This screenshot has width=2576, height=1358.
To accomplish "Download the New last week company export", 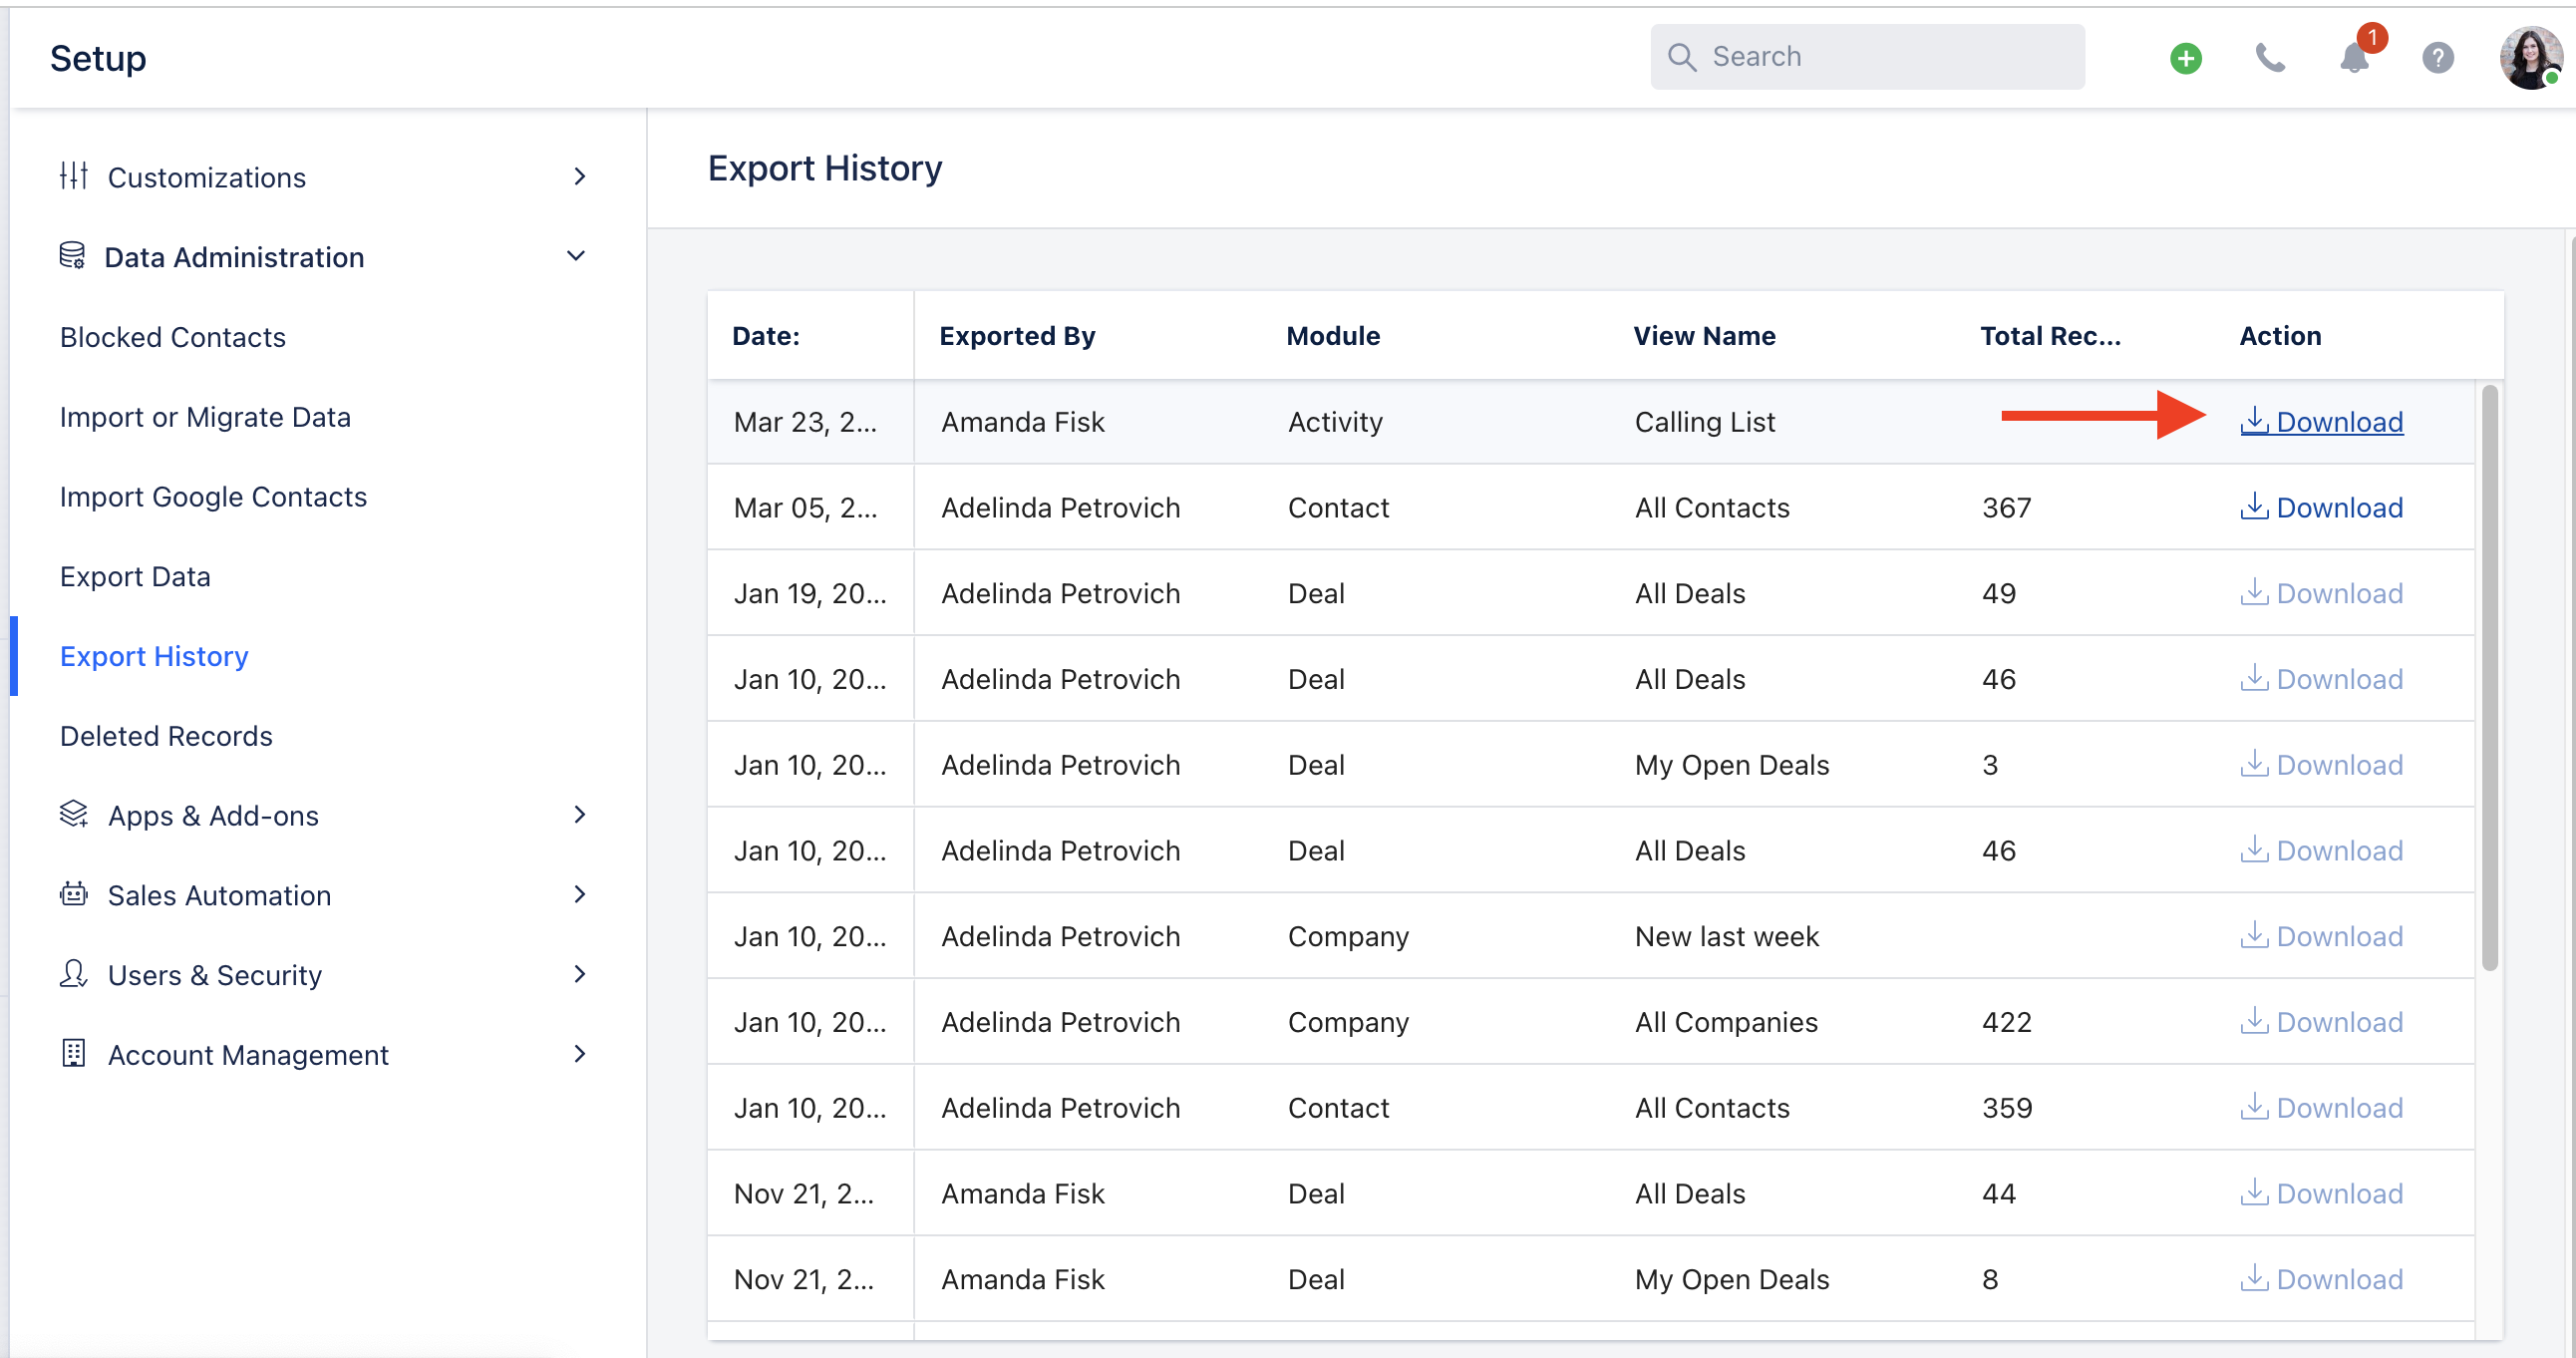I will pos(2321,936).
